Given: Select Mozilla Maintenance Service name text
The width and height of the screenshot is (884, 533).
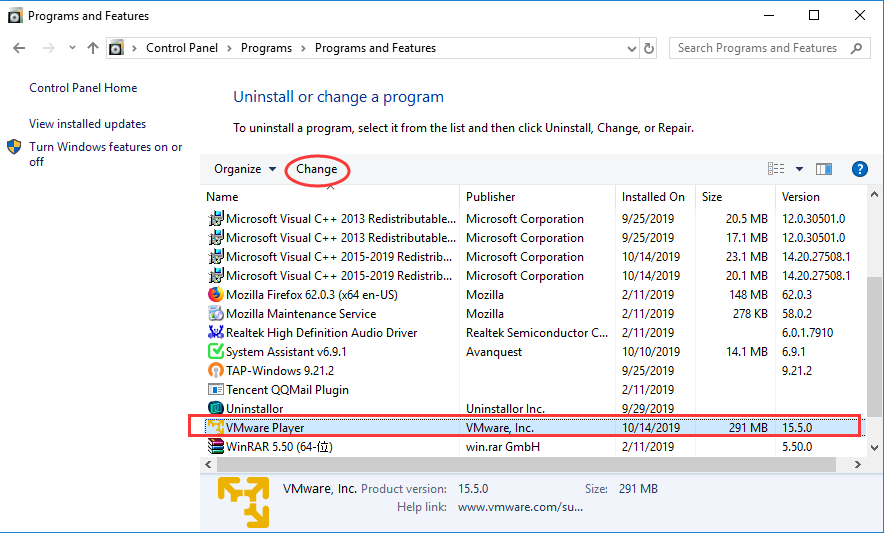Looking at the screenshot, I should point(301,314).
